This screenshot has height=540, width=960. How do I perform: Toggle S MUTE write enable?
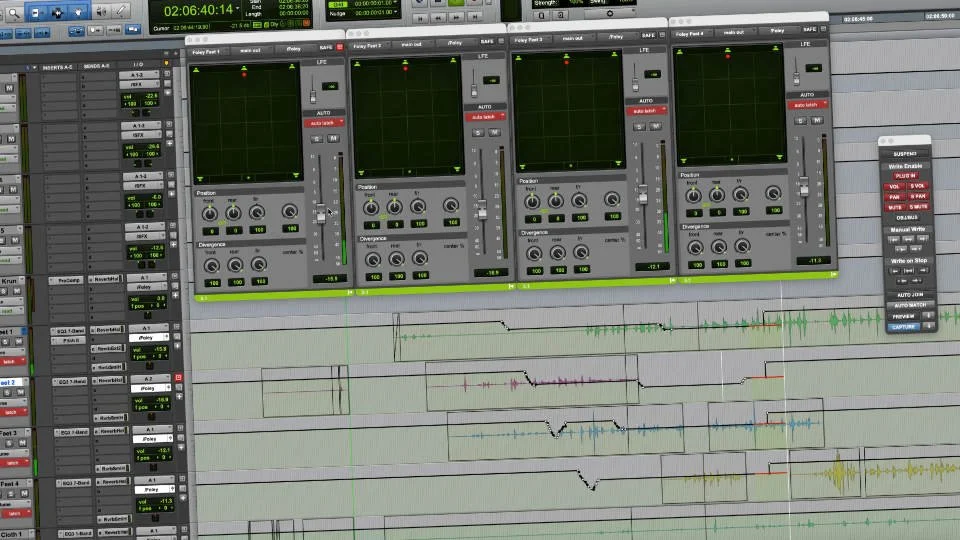click(918, 206)
